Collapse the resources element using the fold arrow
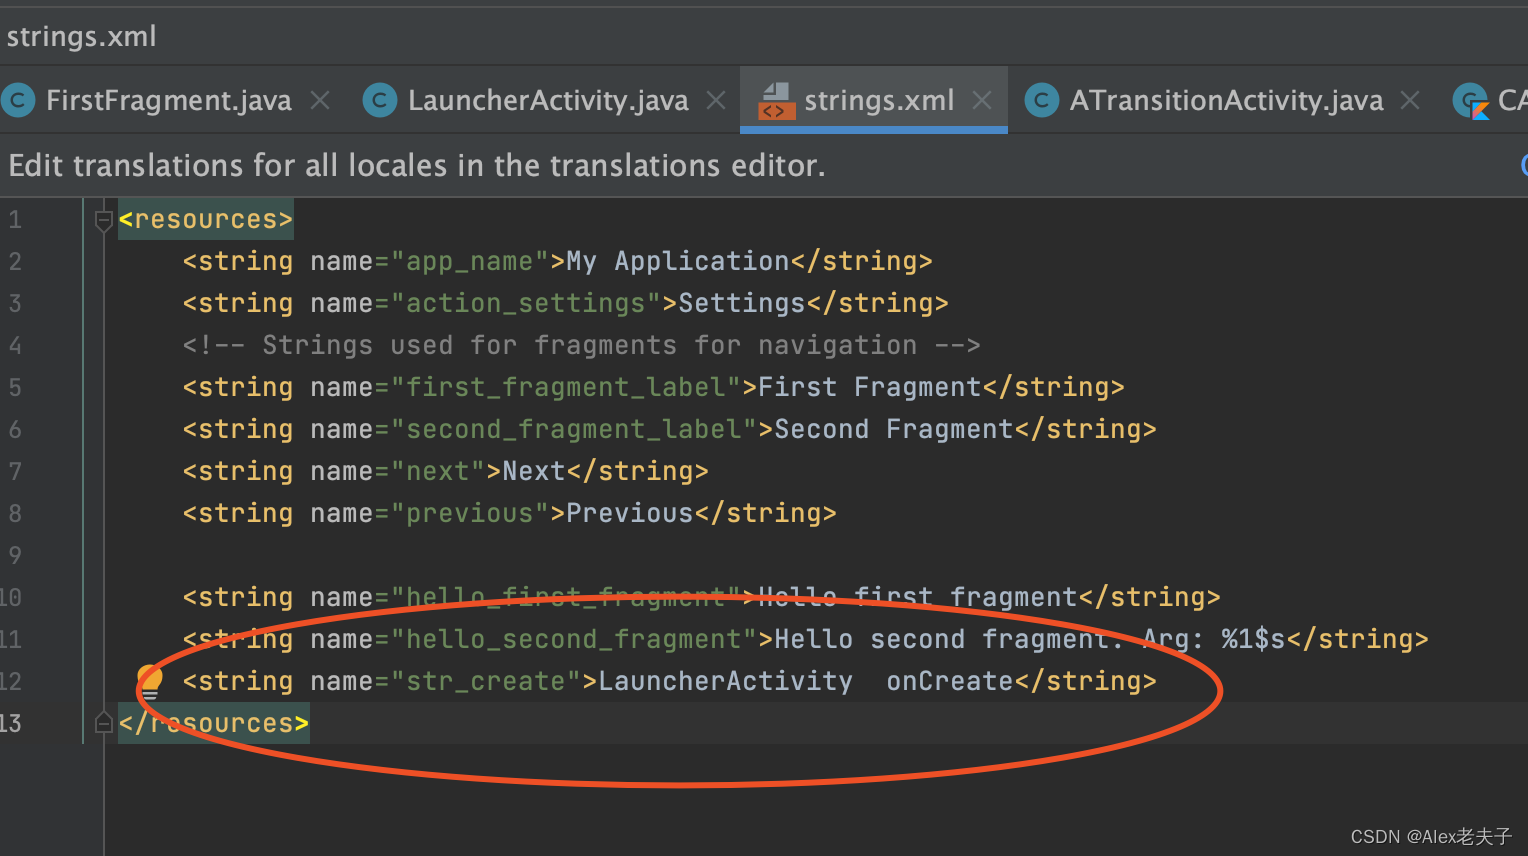Viewport: 1528px width, 856px height. (x=103, y=219)
